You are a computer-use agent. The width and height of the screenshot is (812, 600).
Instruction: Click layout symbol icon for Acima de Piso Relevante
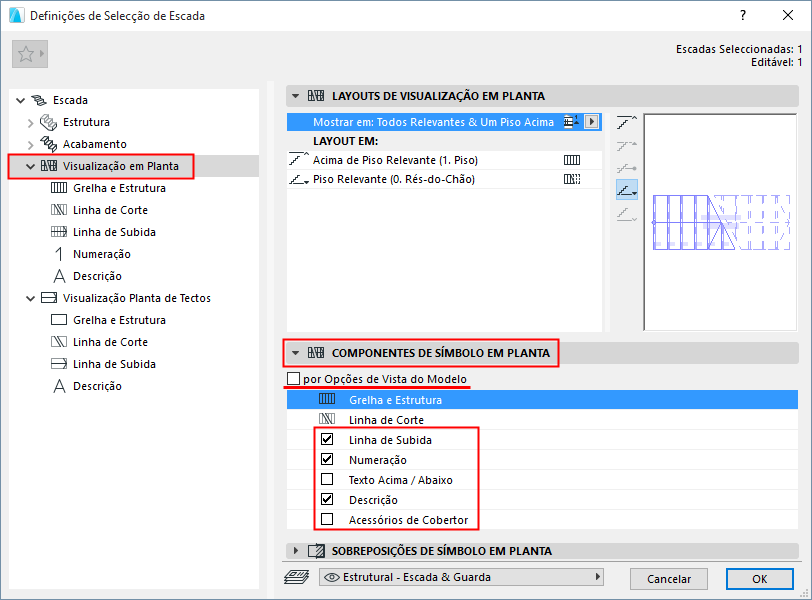coord(572,160)
